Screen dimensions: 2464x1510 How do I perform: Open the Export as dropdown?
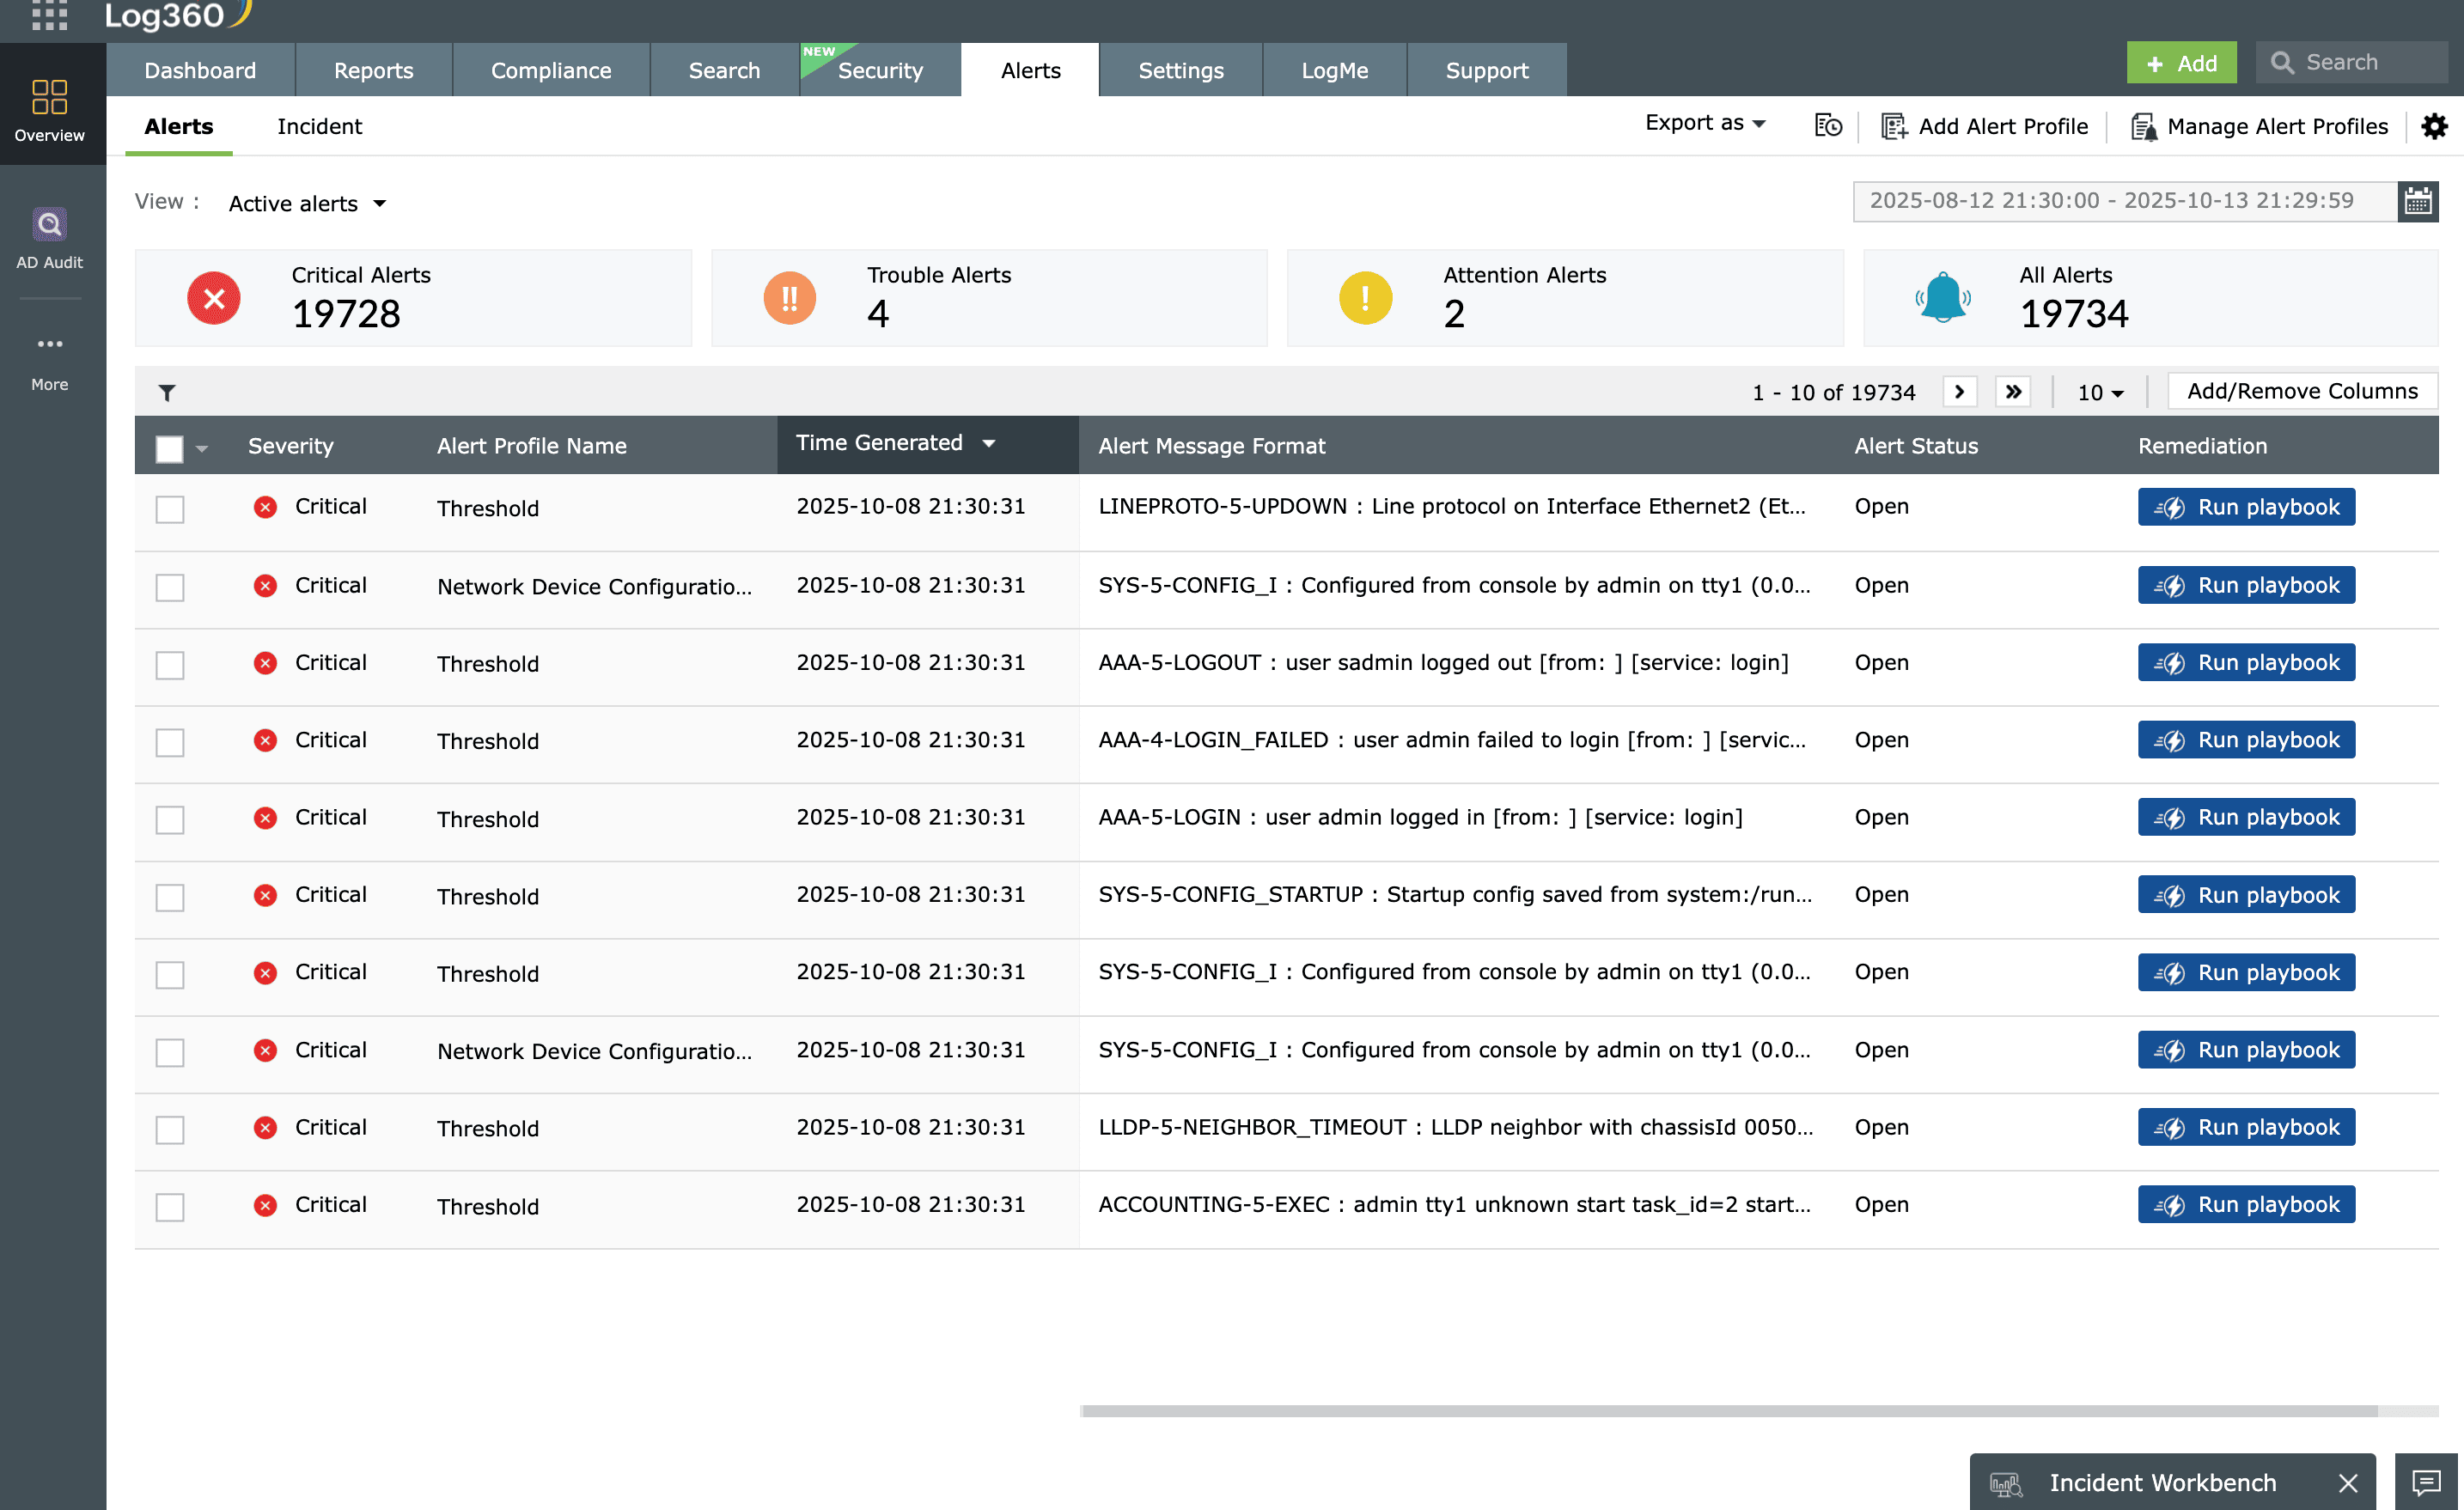1705,123
